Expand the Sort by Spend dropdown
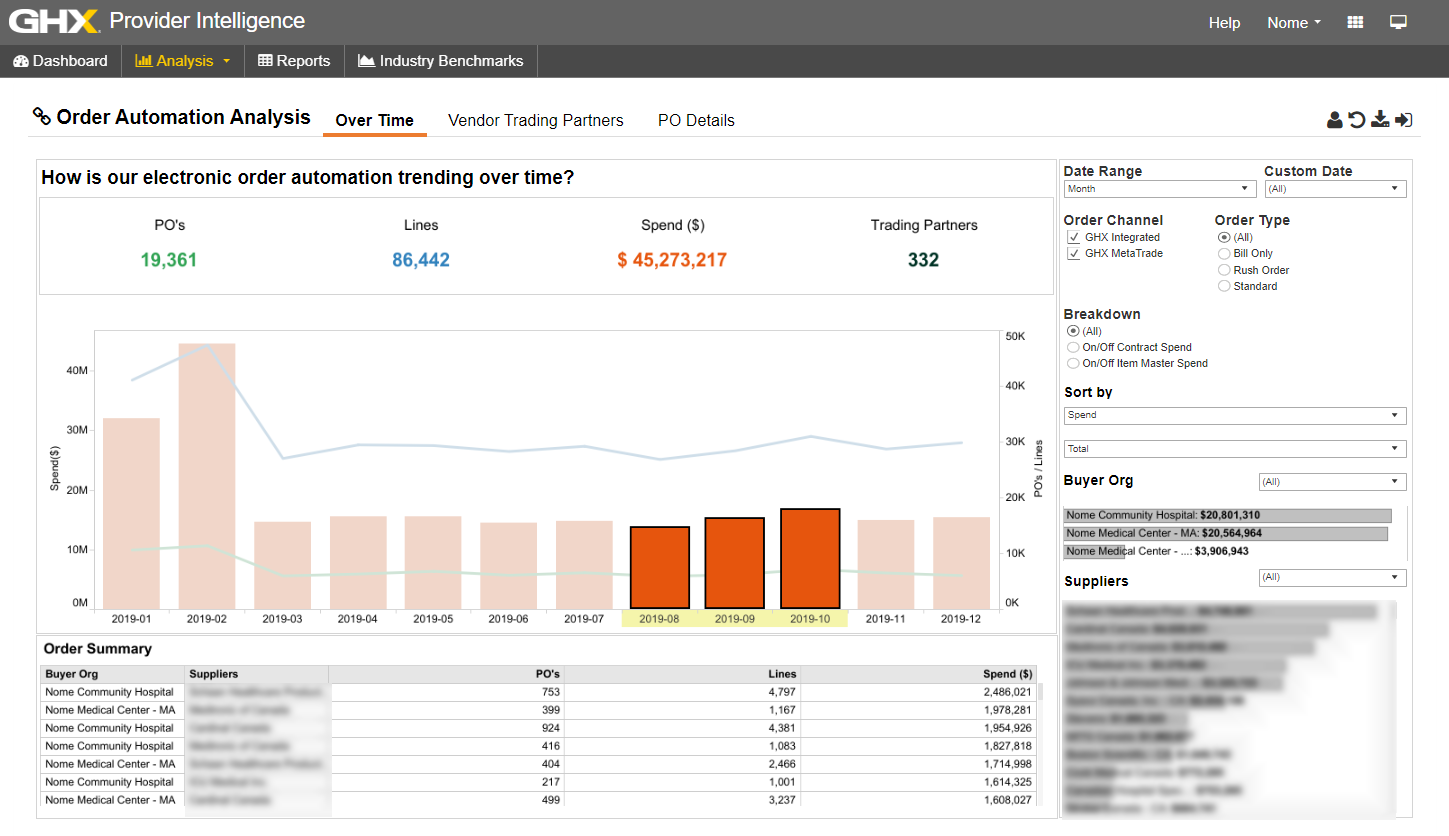Image resolution: width=1449 pixels, height=836 pixels. [x=1234, y=415]
